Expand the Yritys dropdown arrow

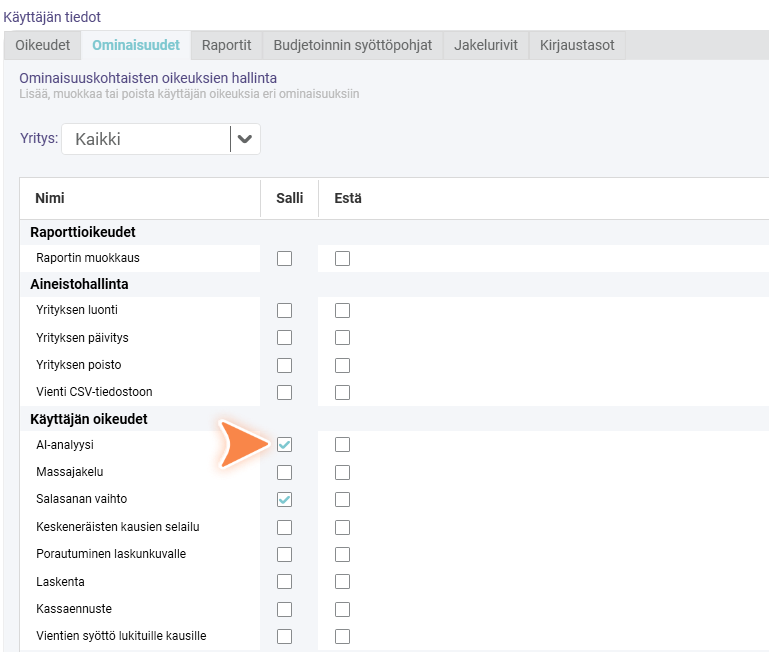point(245,139)
